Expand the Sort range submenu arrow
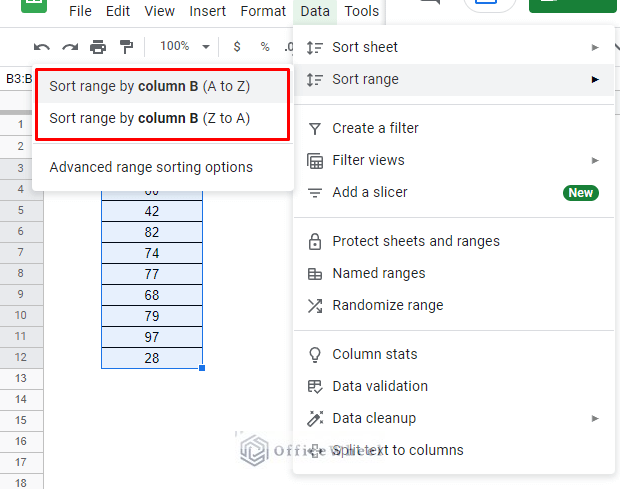 pos(595,79)
